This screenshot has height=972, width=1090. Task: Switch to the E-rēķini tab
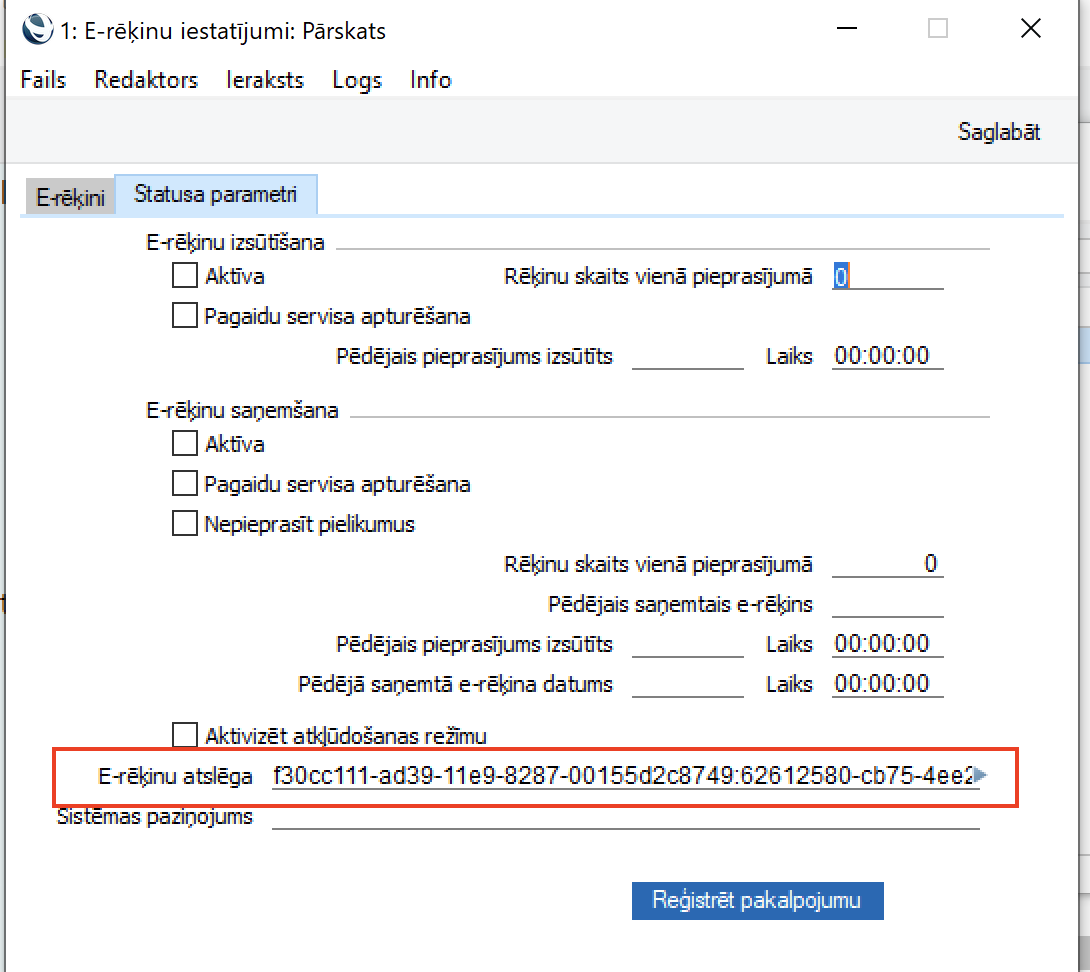[70, 197]
